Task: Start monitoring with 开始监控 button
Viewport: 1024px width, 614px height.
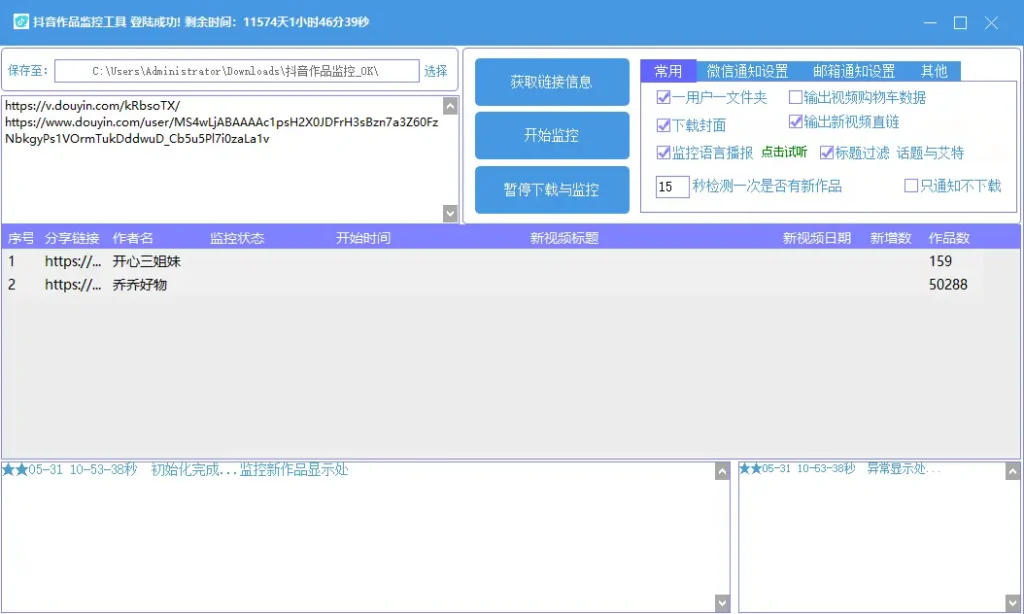Action: point(552,135)
